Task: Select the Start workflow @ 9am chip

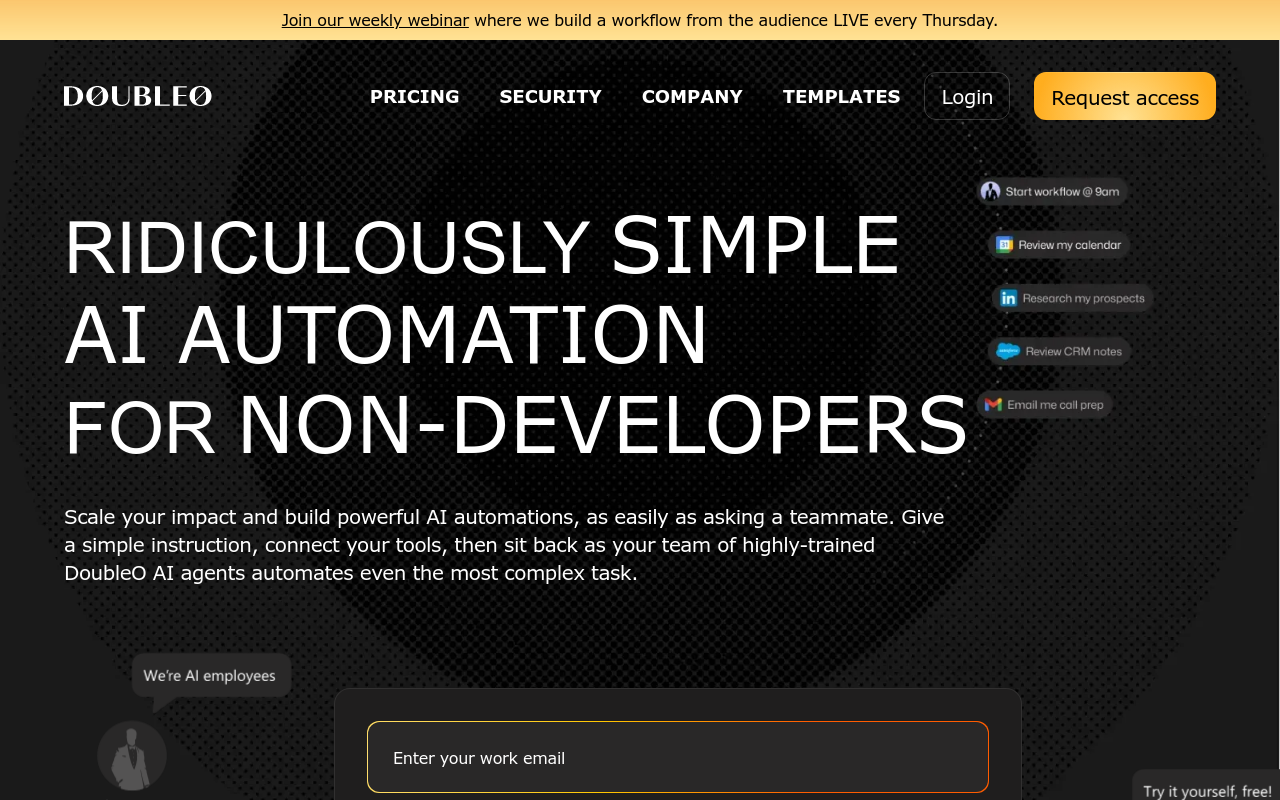Action: tap(1053, 191)
